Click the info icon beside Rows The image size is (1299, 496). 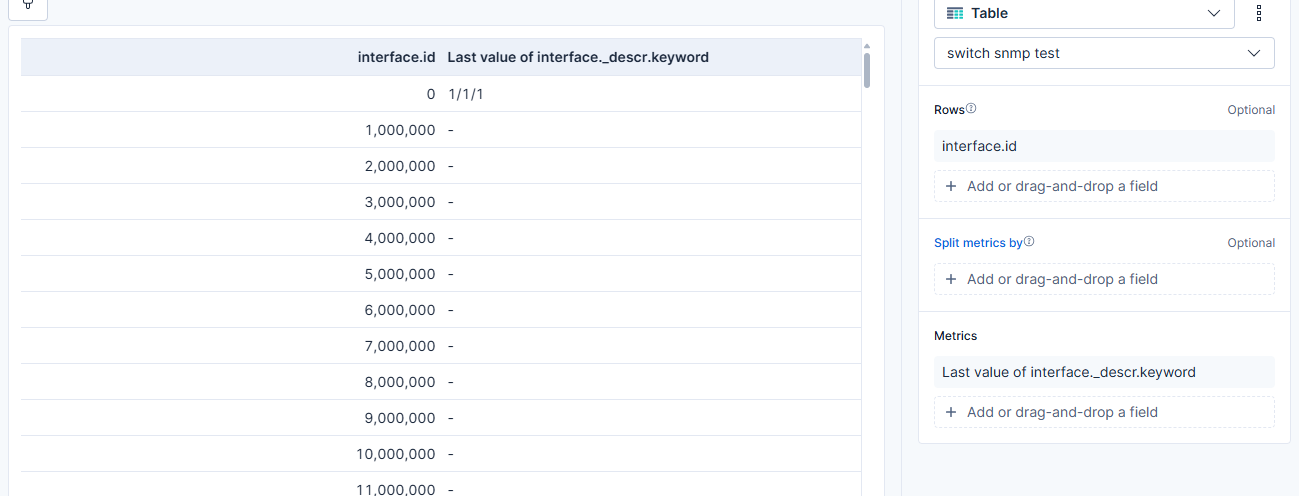971,109
